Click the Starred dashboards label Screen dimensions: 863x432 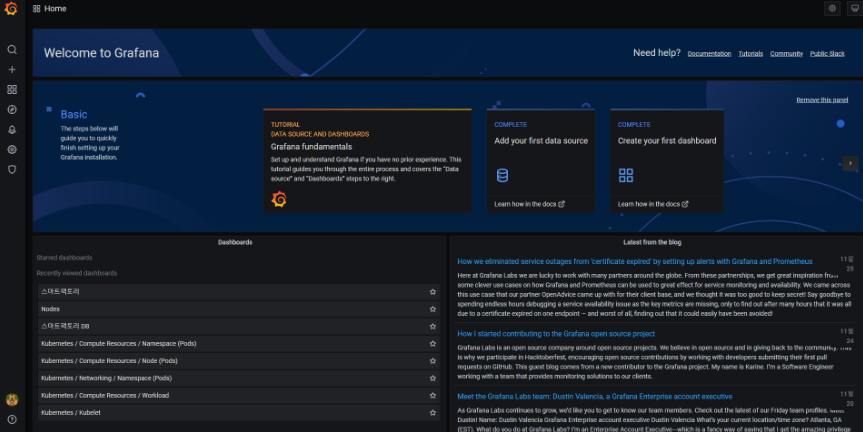(64, 258)
